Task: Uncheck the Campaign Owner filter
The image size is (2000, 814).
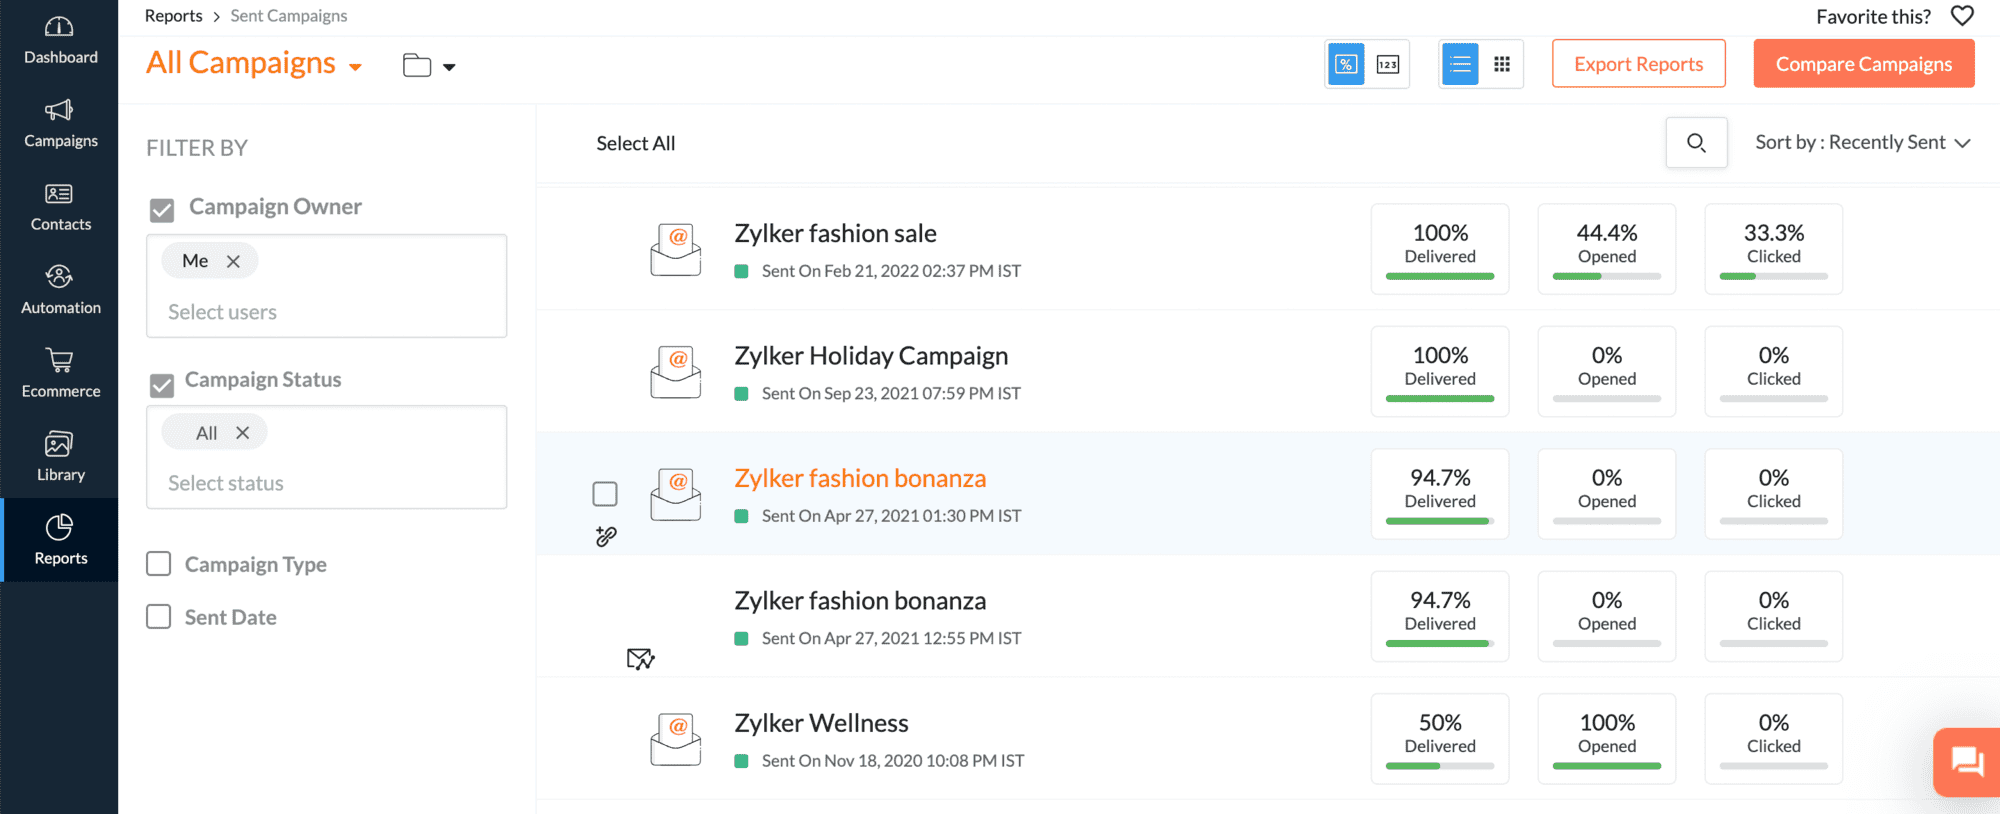Action: tap(162, 209)
